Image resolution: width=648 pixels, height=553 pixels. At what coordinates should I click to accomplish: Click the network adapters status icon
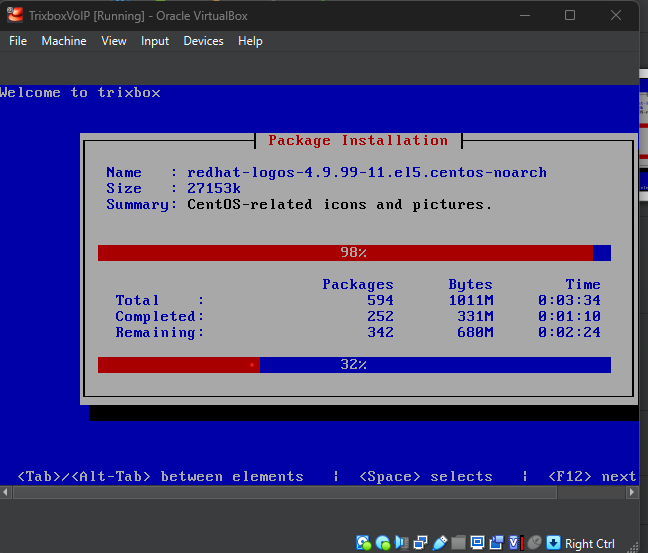click(420, 543)
